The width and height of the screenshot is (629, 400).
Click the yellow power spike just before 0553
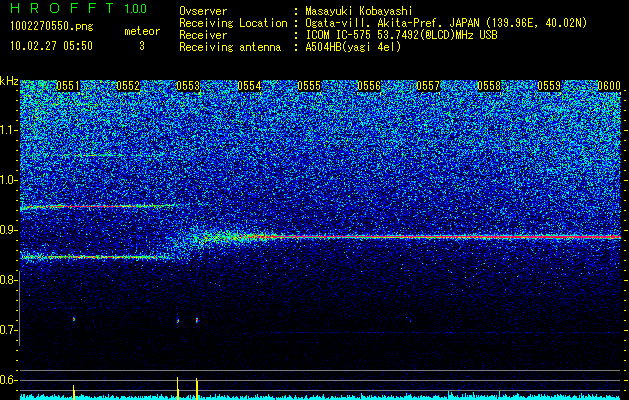click(178, 388)
